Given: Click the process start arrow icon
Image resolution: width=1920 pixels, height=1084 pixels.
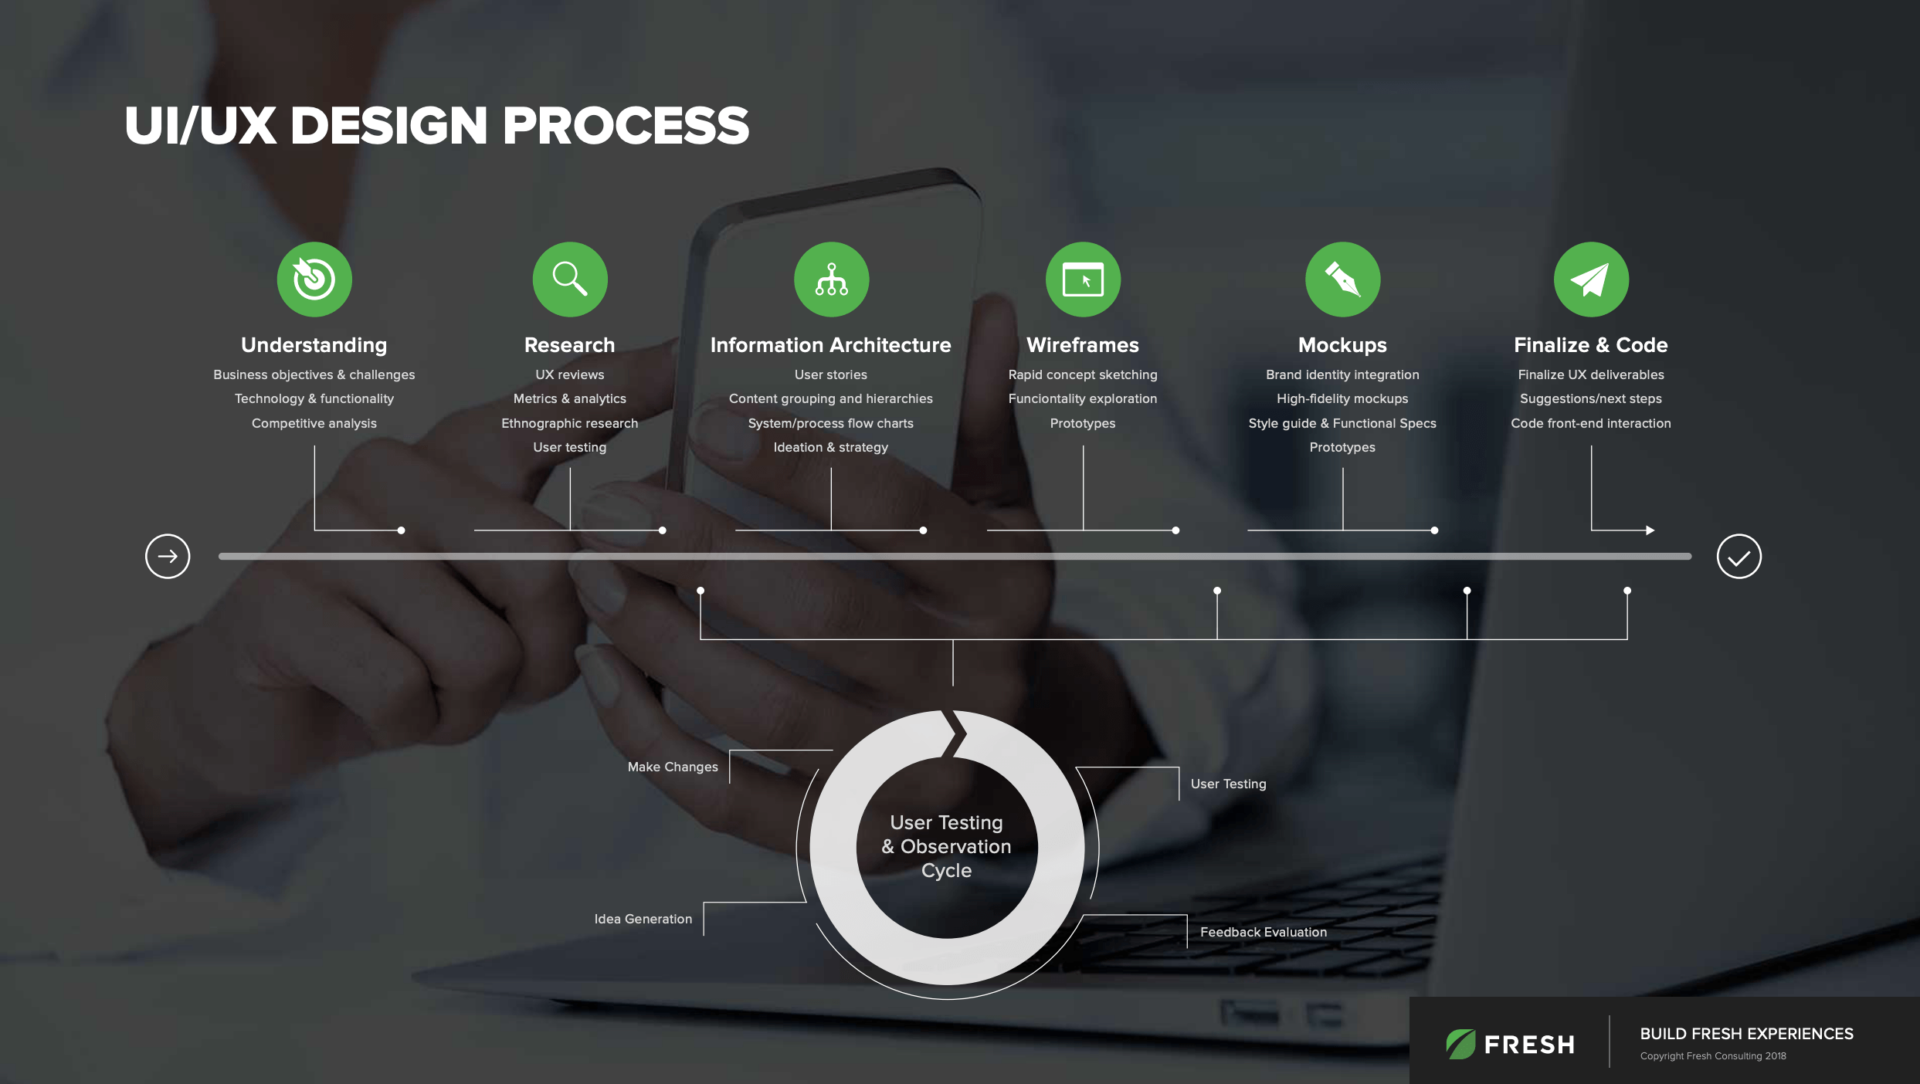Looking at the screenshot, I should click(167, 555).
